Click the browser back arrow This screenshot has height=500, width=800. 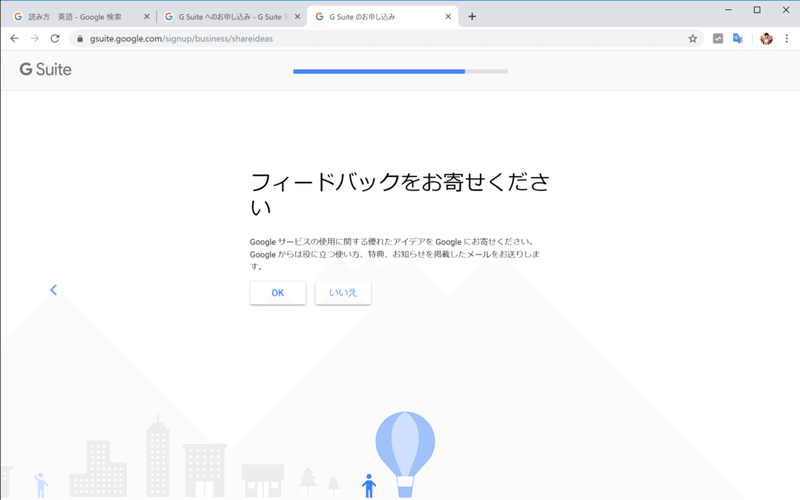click(x=14, y=38)
